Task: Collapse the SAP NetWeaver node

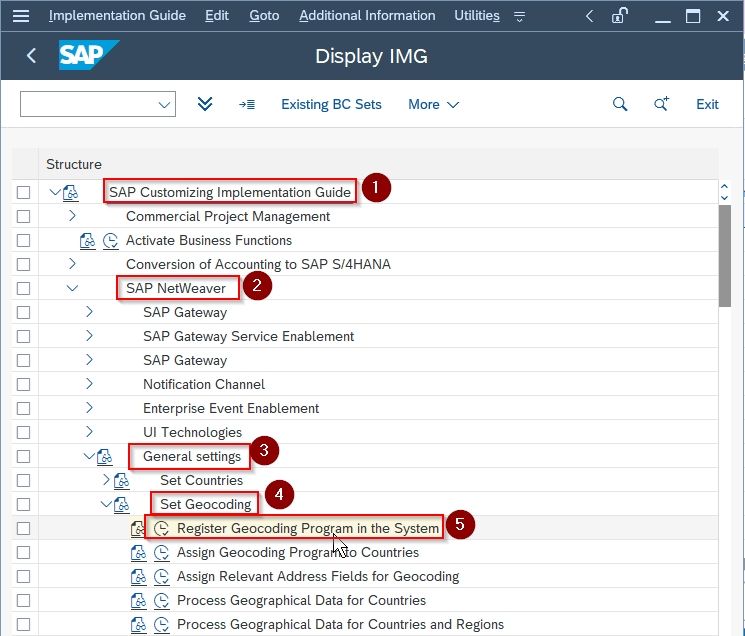Action: pyautogui.click(x=72, y=288)
